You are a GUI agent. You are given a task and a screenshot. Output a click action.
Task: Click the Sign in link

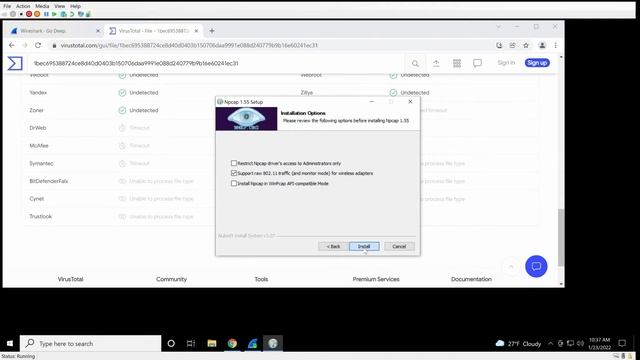click(x=506, y=62)
